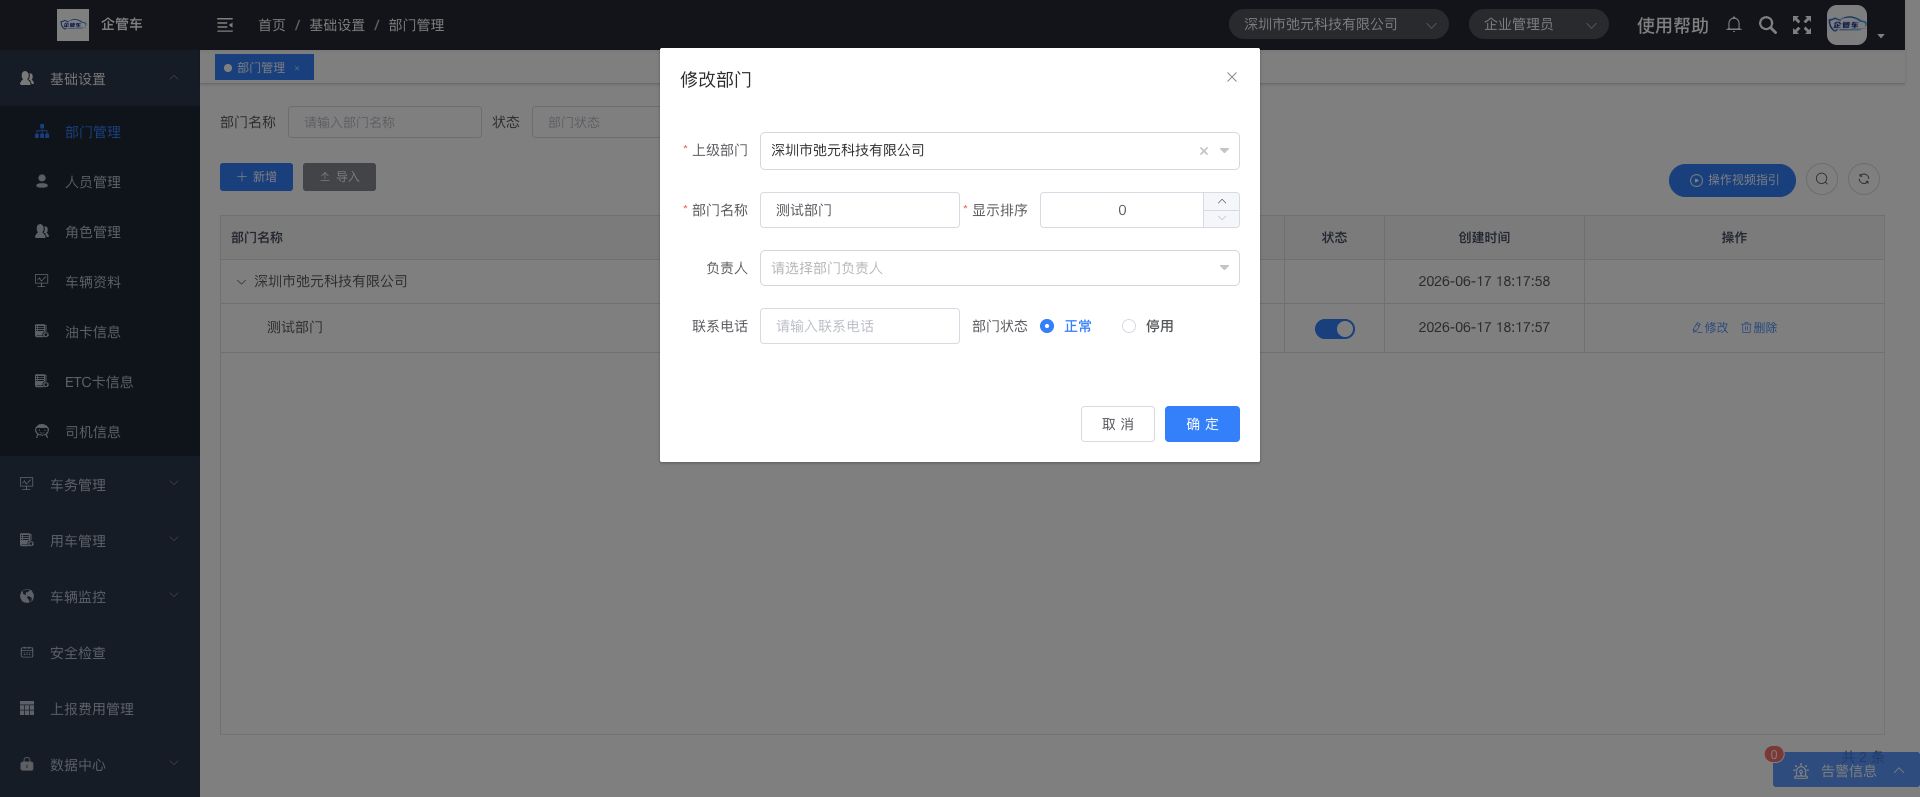The image size is (1920, 797).
Task: Click the round refresh icon above the table
Action: tap(1864, 179)
